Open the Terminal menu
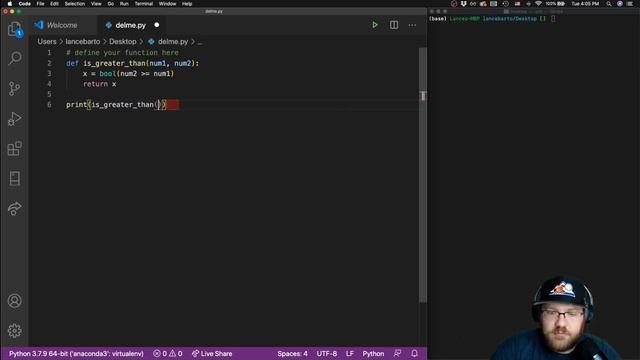640x360 pixels. (x=144, y=4)
